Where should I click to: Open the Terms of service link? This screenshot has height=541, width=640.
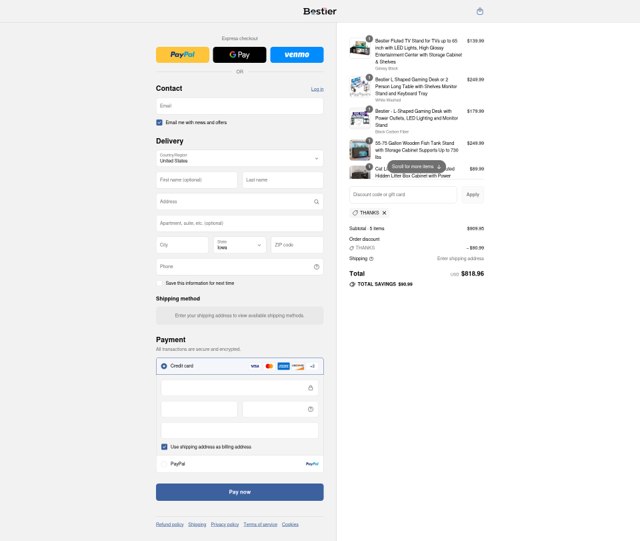click(x=260, y=525)
